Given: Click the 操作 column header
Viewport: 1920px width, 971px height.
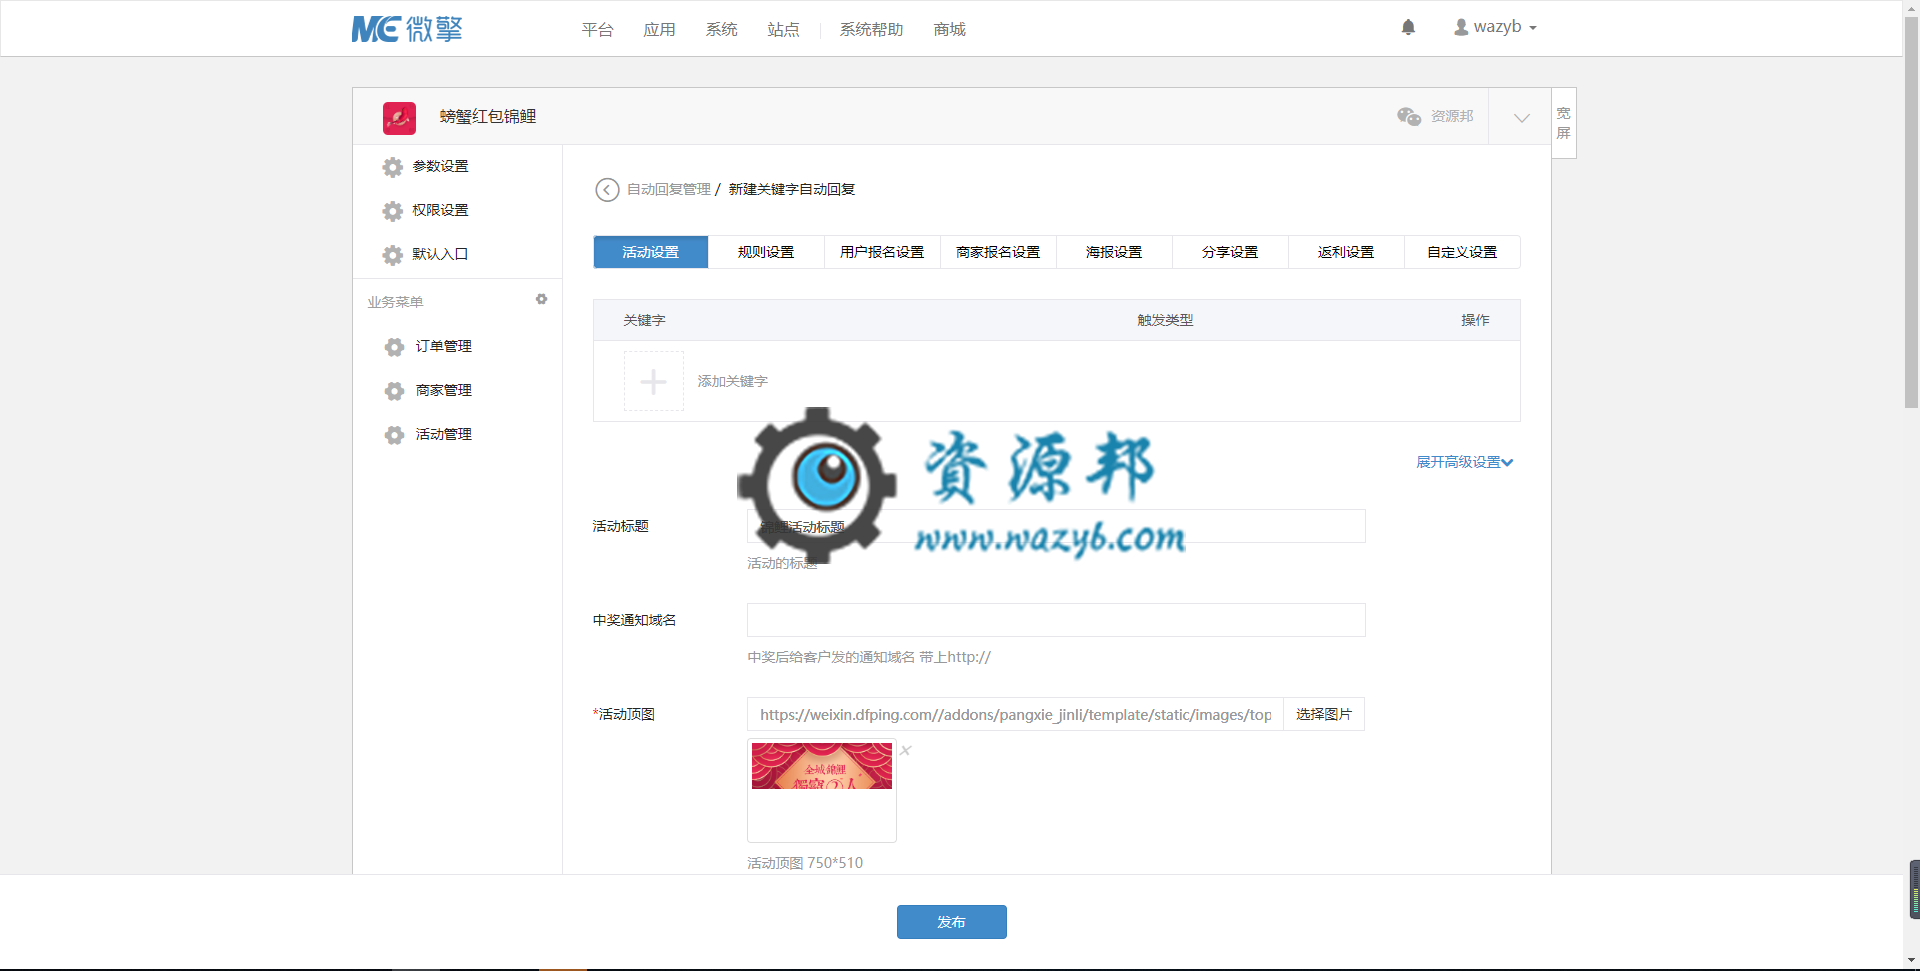Looking at the screenshot, I should click(1475, 321).
